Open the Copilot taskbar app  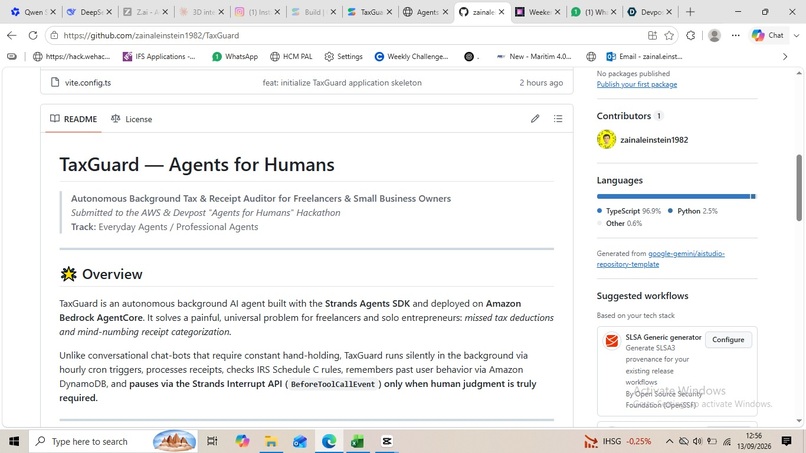(x=242, y=441)
